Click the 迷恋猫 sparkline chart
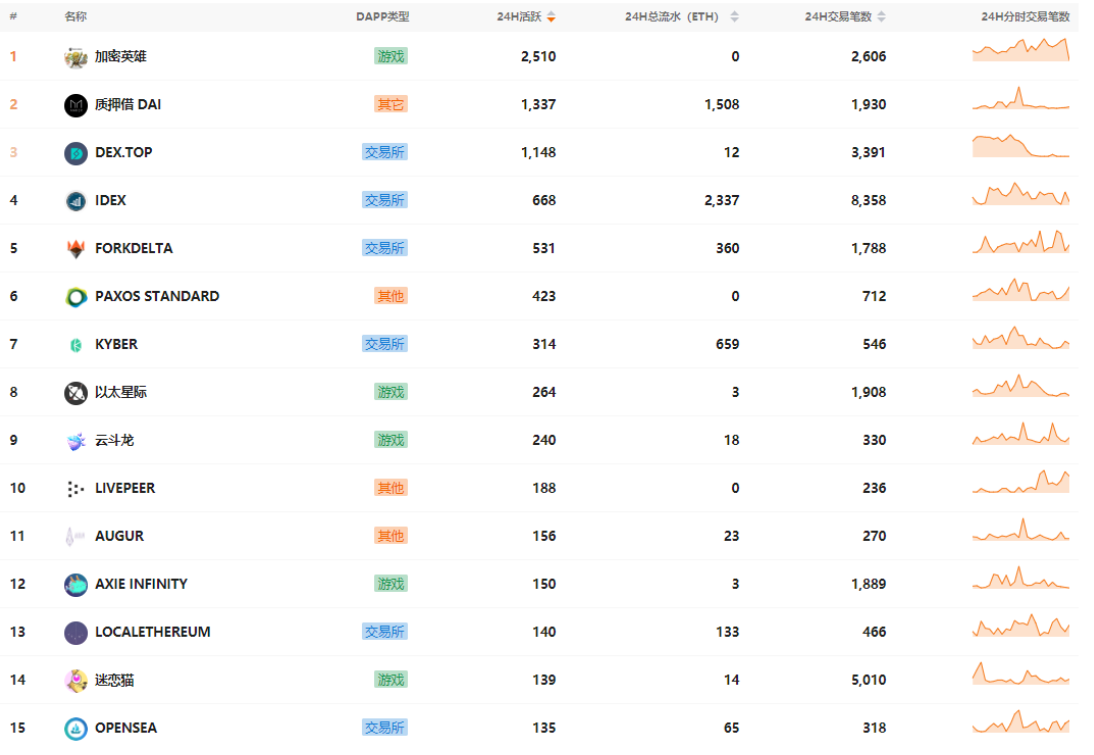Image resolution: width=1094 pixels, height=755 pixels. coord(1021,673)
